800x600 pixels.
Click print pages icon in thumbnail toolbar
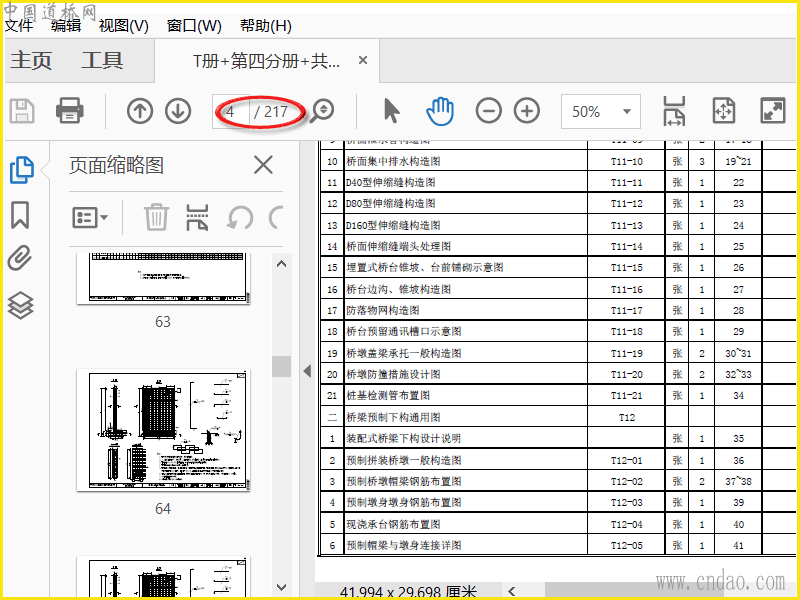point(197,217)
